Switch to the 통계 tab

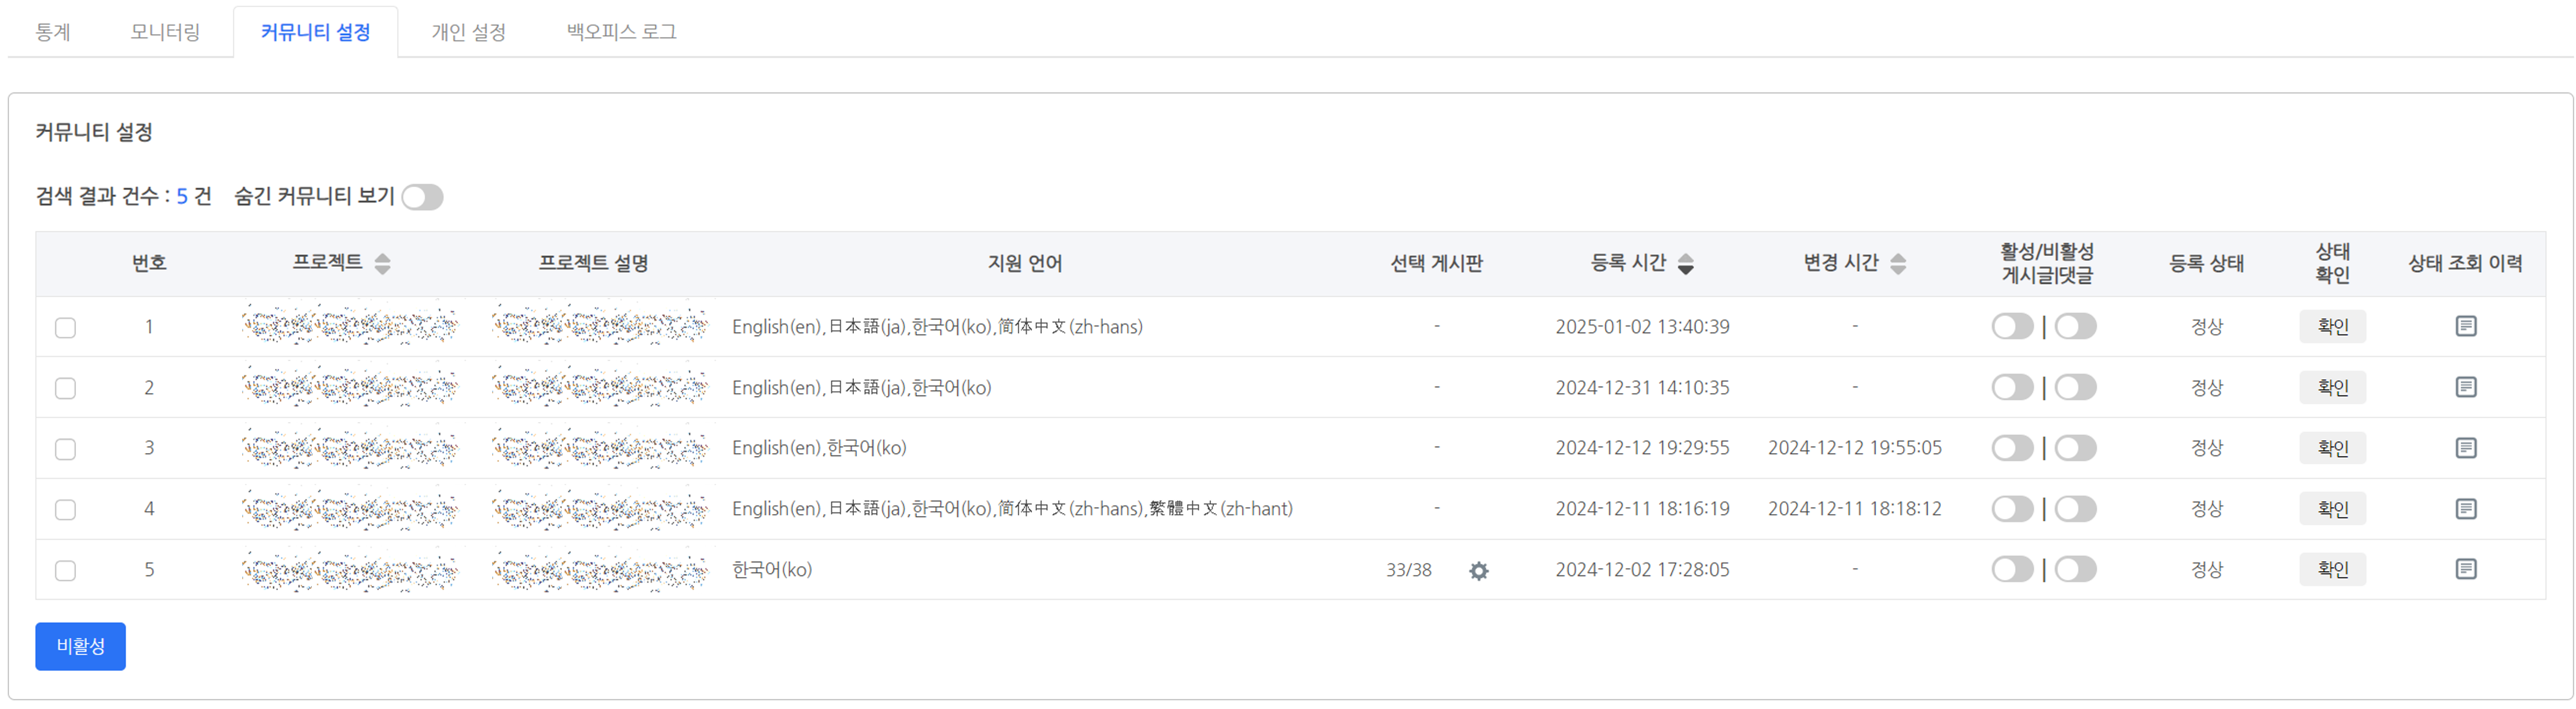[x=53, y=32]
